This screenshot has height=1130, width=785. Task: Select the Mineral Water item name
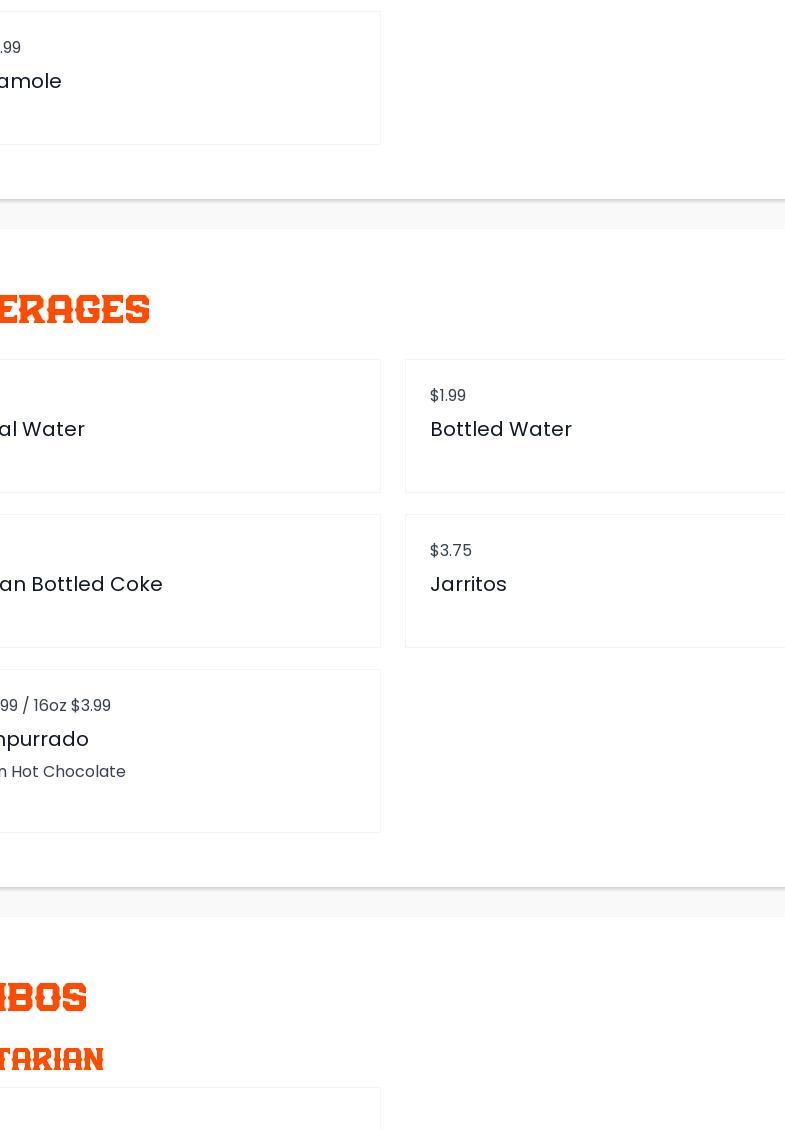tap(42, 429)
